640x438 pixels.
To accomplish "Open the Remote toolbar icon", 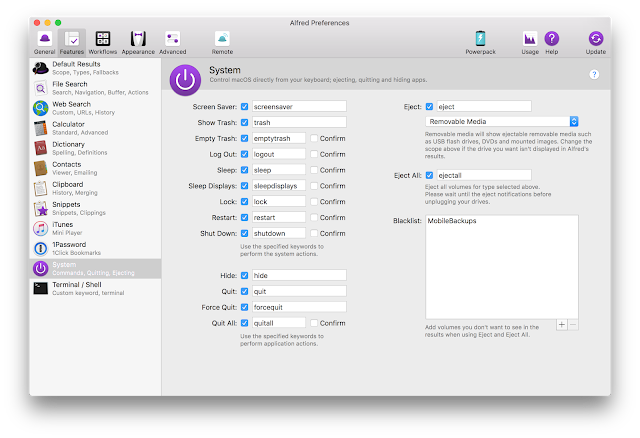I will click(222, 42).
